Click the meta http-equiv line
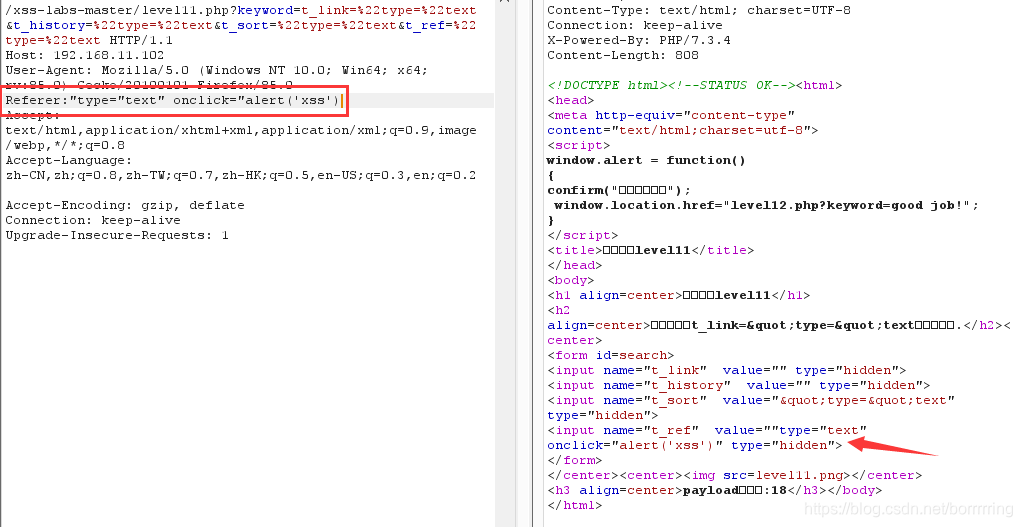 (671, 115)
